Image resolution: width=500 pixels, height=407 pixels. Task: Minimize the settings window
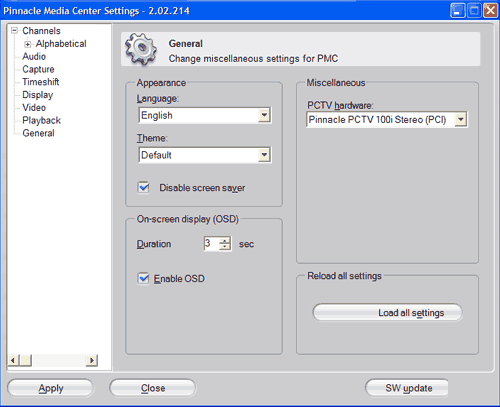coord(457,11)
